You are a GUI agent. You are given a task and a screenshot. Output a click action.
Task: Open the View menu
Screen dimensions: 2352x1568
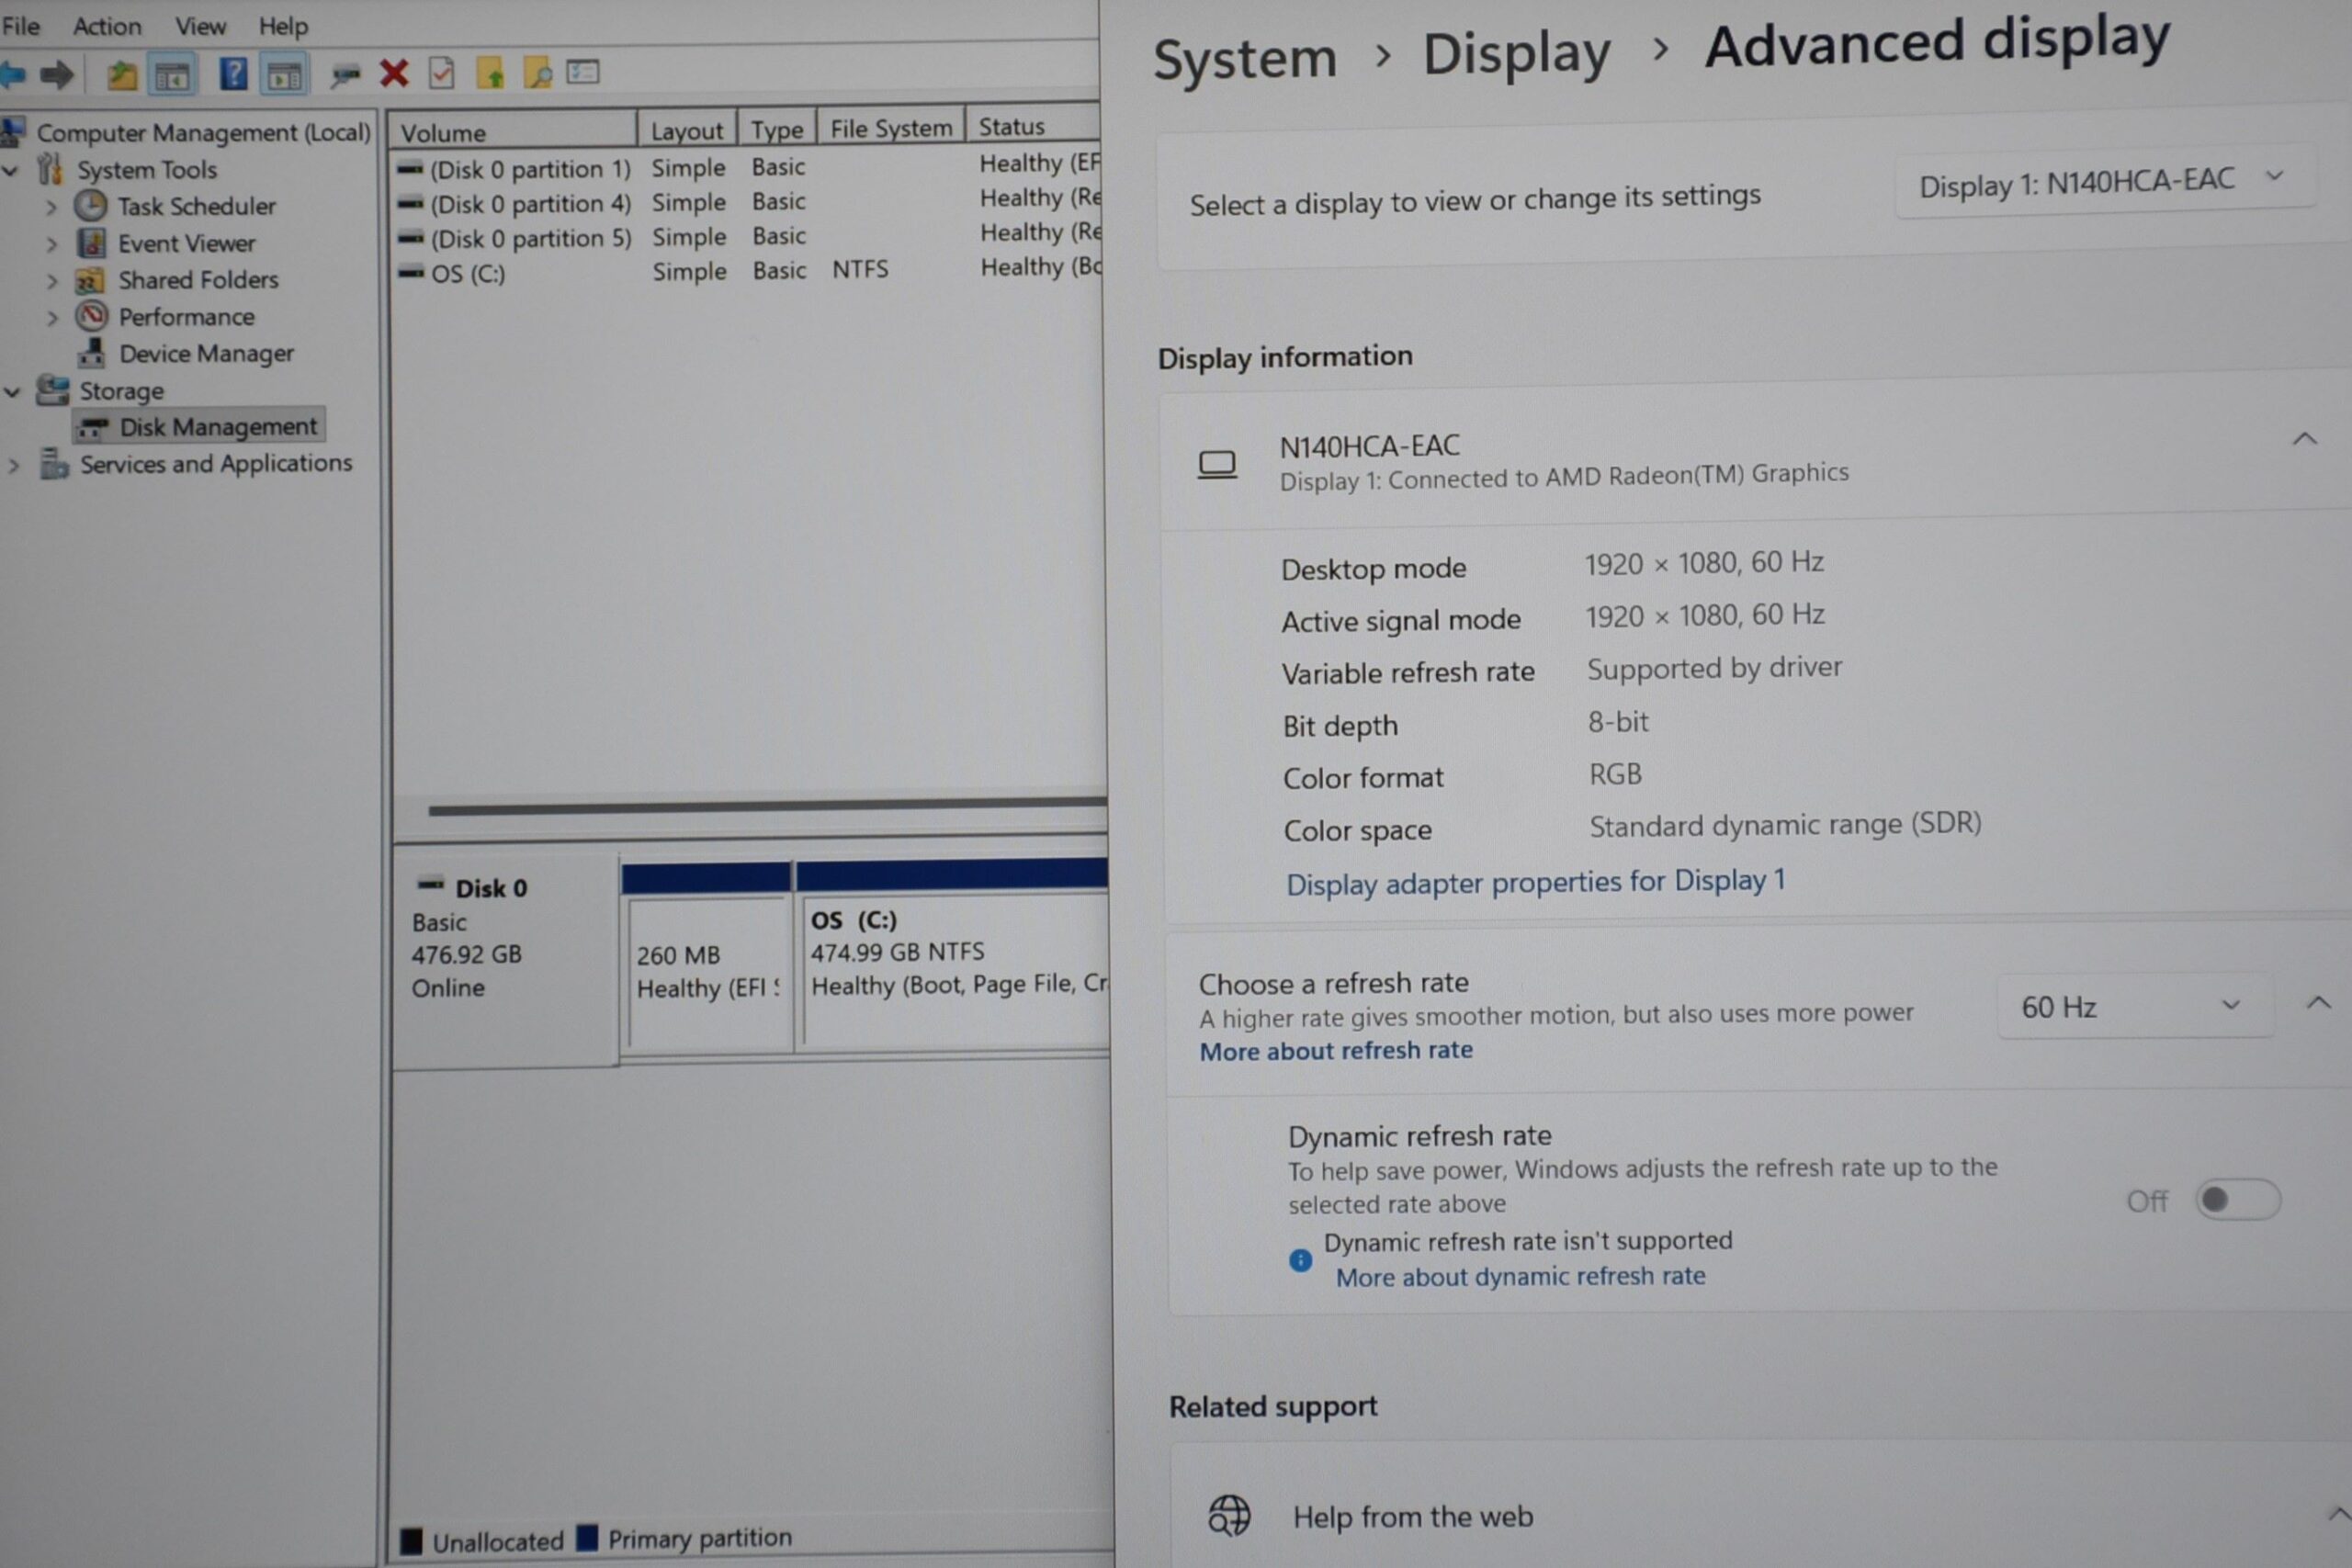pyautogui.click(x=200, y=26)
